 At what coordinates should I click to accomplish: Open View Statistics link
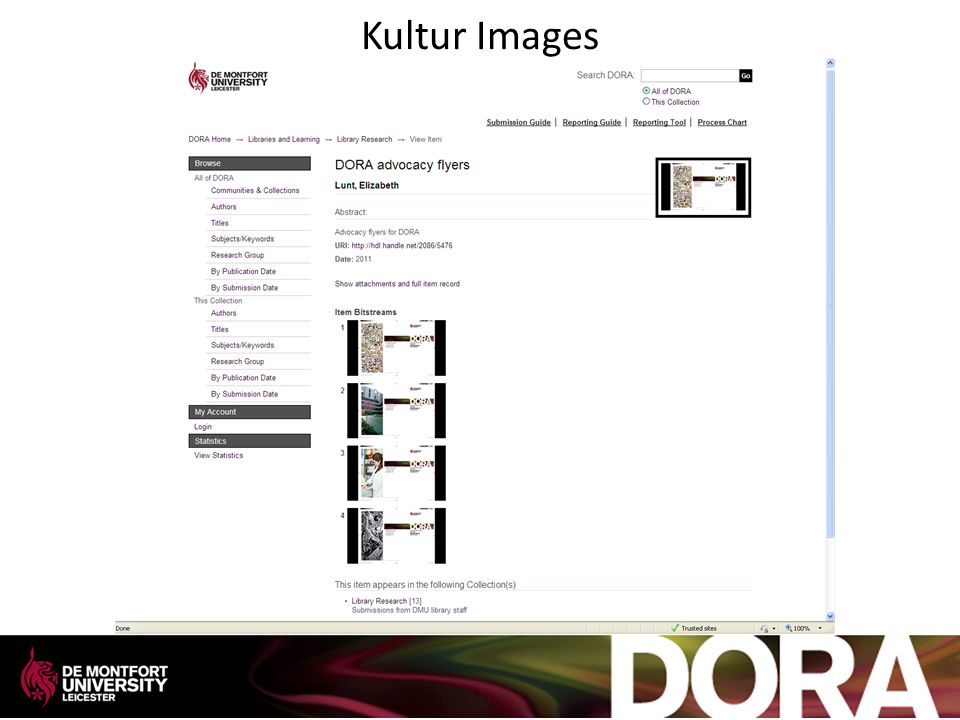[219, 456]
